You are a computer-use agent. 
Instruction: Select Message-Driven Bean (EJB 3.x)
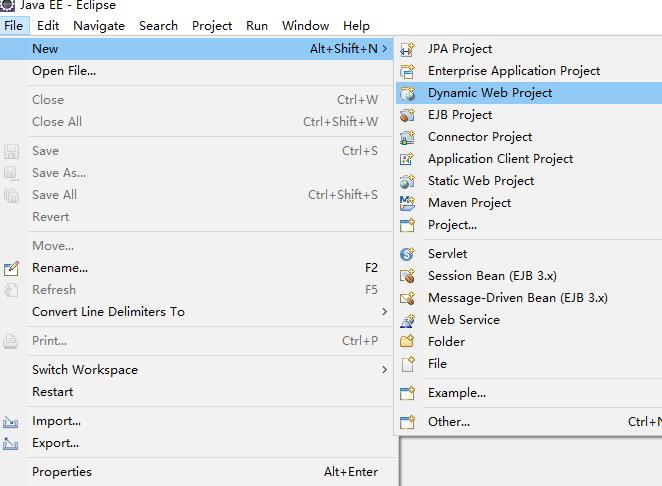pyautogui.click(x=529, y=298)
